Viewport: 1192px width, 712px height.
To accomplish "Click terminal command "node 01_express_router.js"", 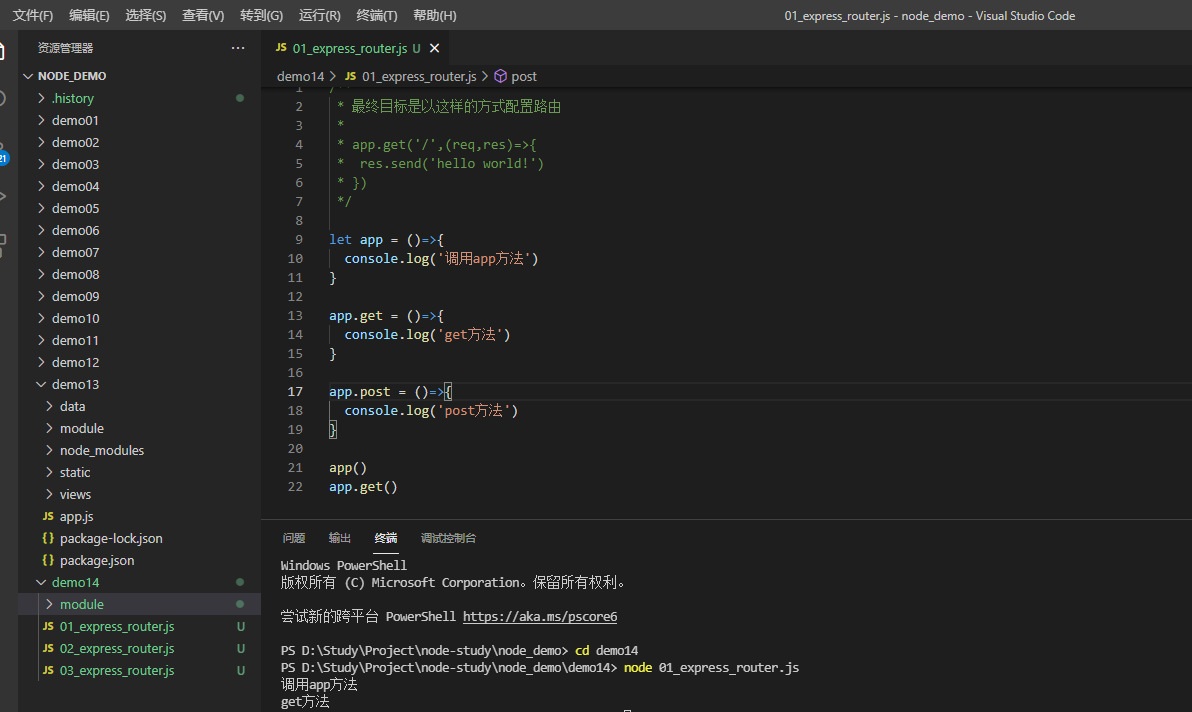I will click(712, 667).
